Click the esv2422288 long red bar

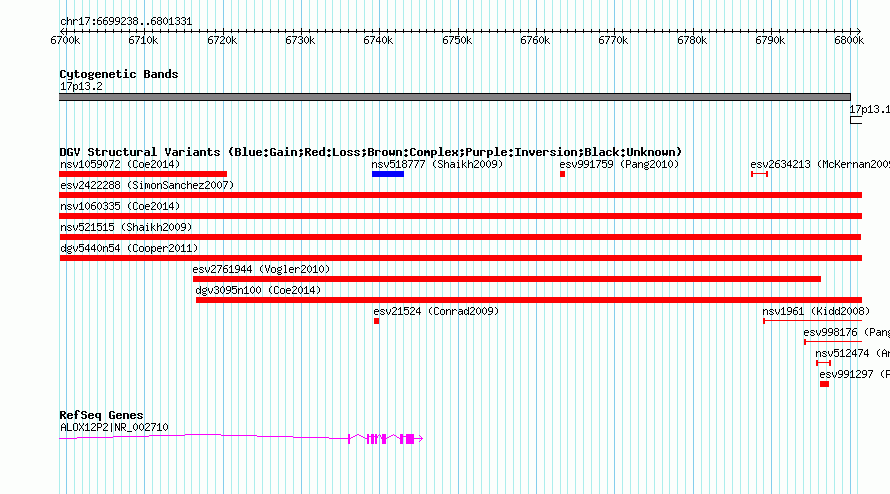click(460, 195)
